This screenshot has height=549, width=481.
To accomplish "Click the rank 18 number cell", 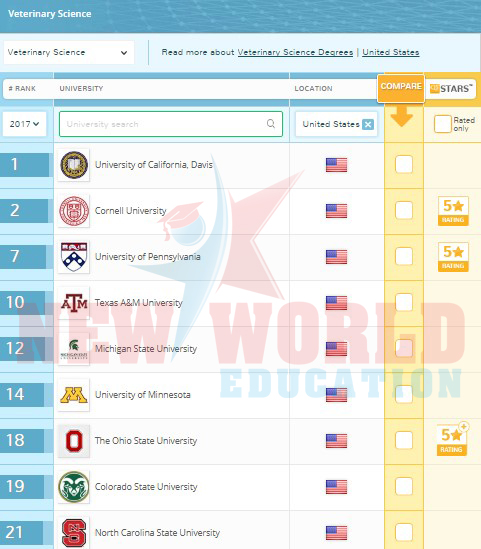I will coord(23,441).
